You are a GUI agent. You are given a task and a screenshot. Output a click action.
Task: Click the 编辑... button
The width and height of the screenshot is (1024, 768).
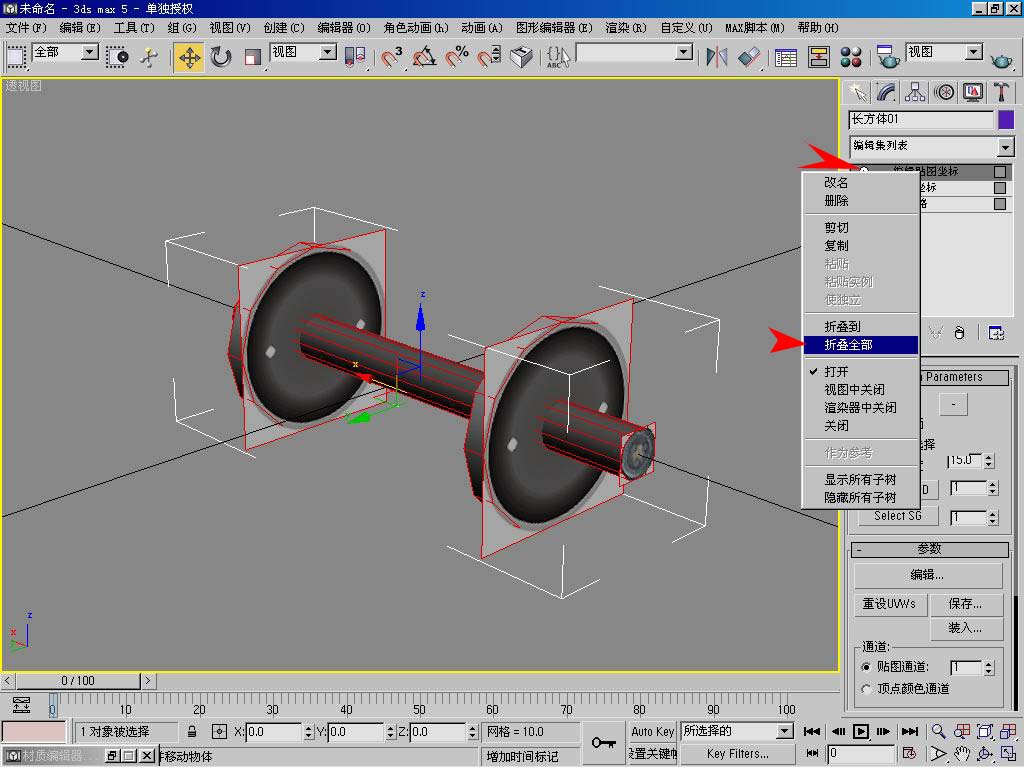[928, 575]
